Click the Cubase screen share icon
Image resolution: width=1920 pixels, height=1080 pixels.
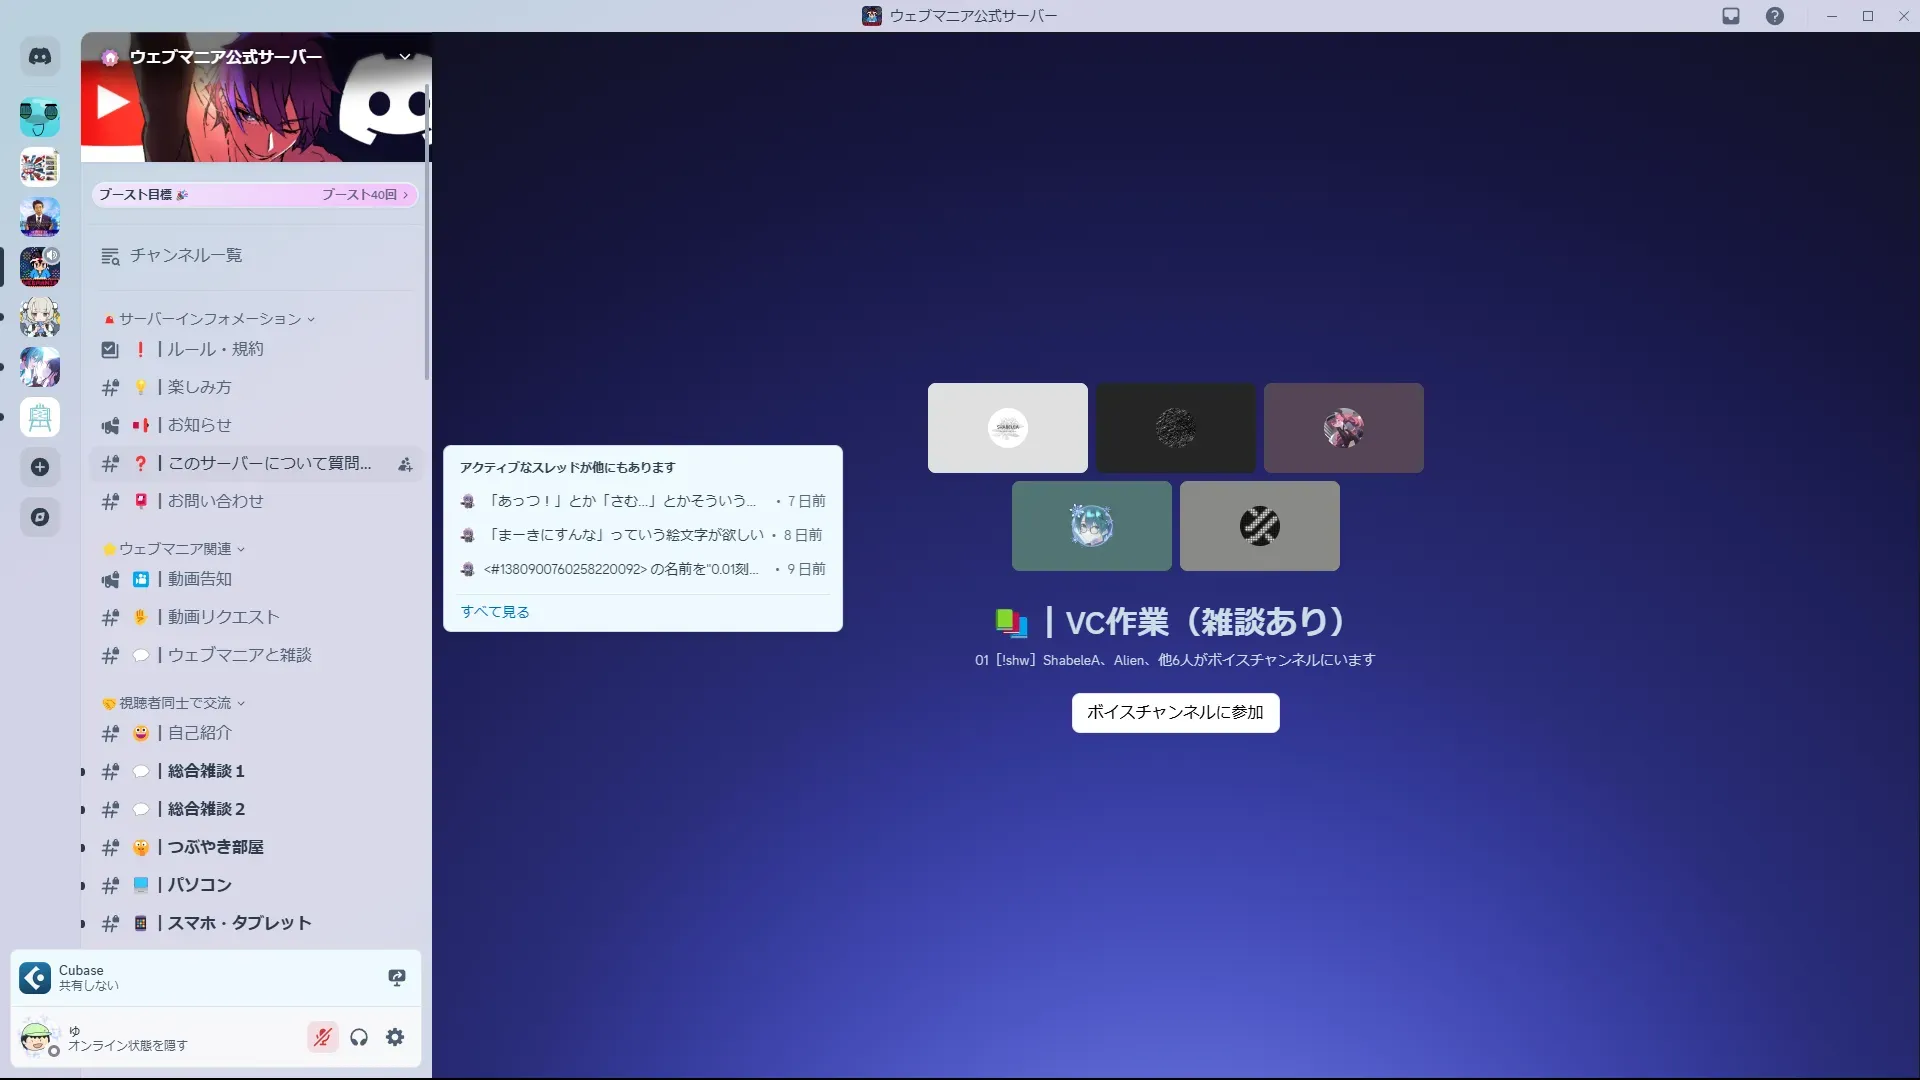coord(396,977)
